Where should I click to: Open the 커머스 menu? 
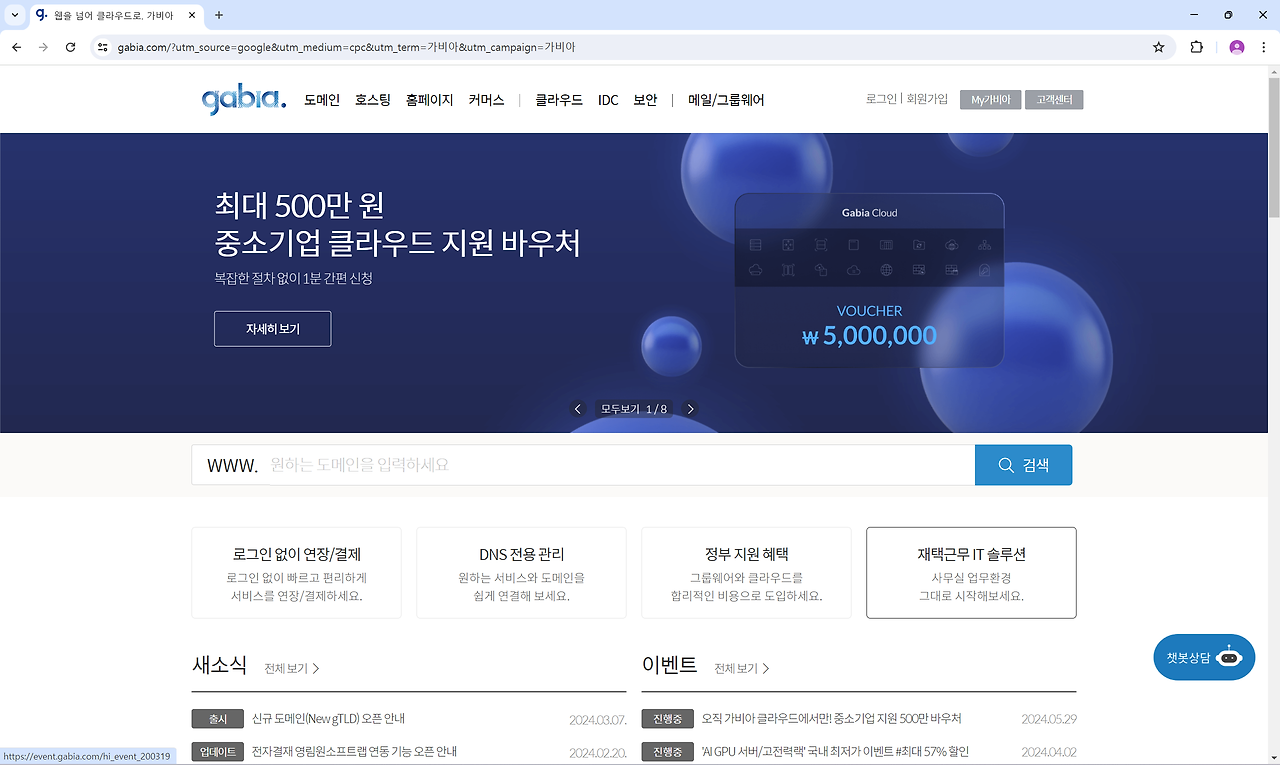(486, 100)
